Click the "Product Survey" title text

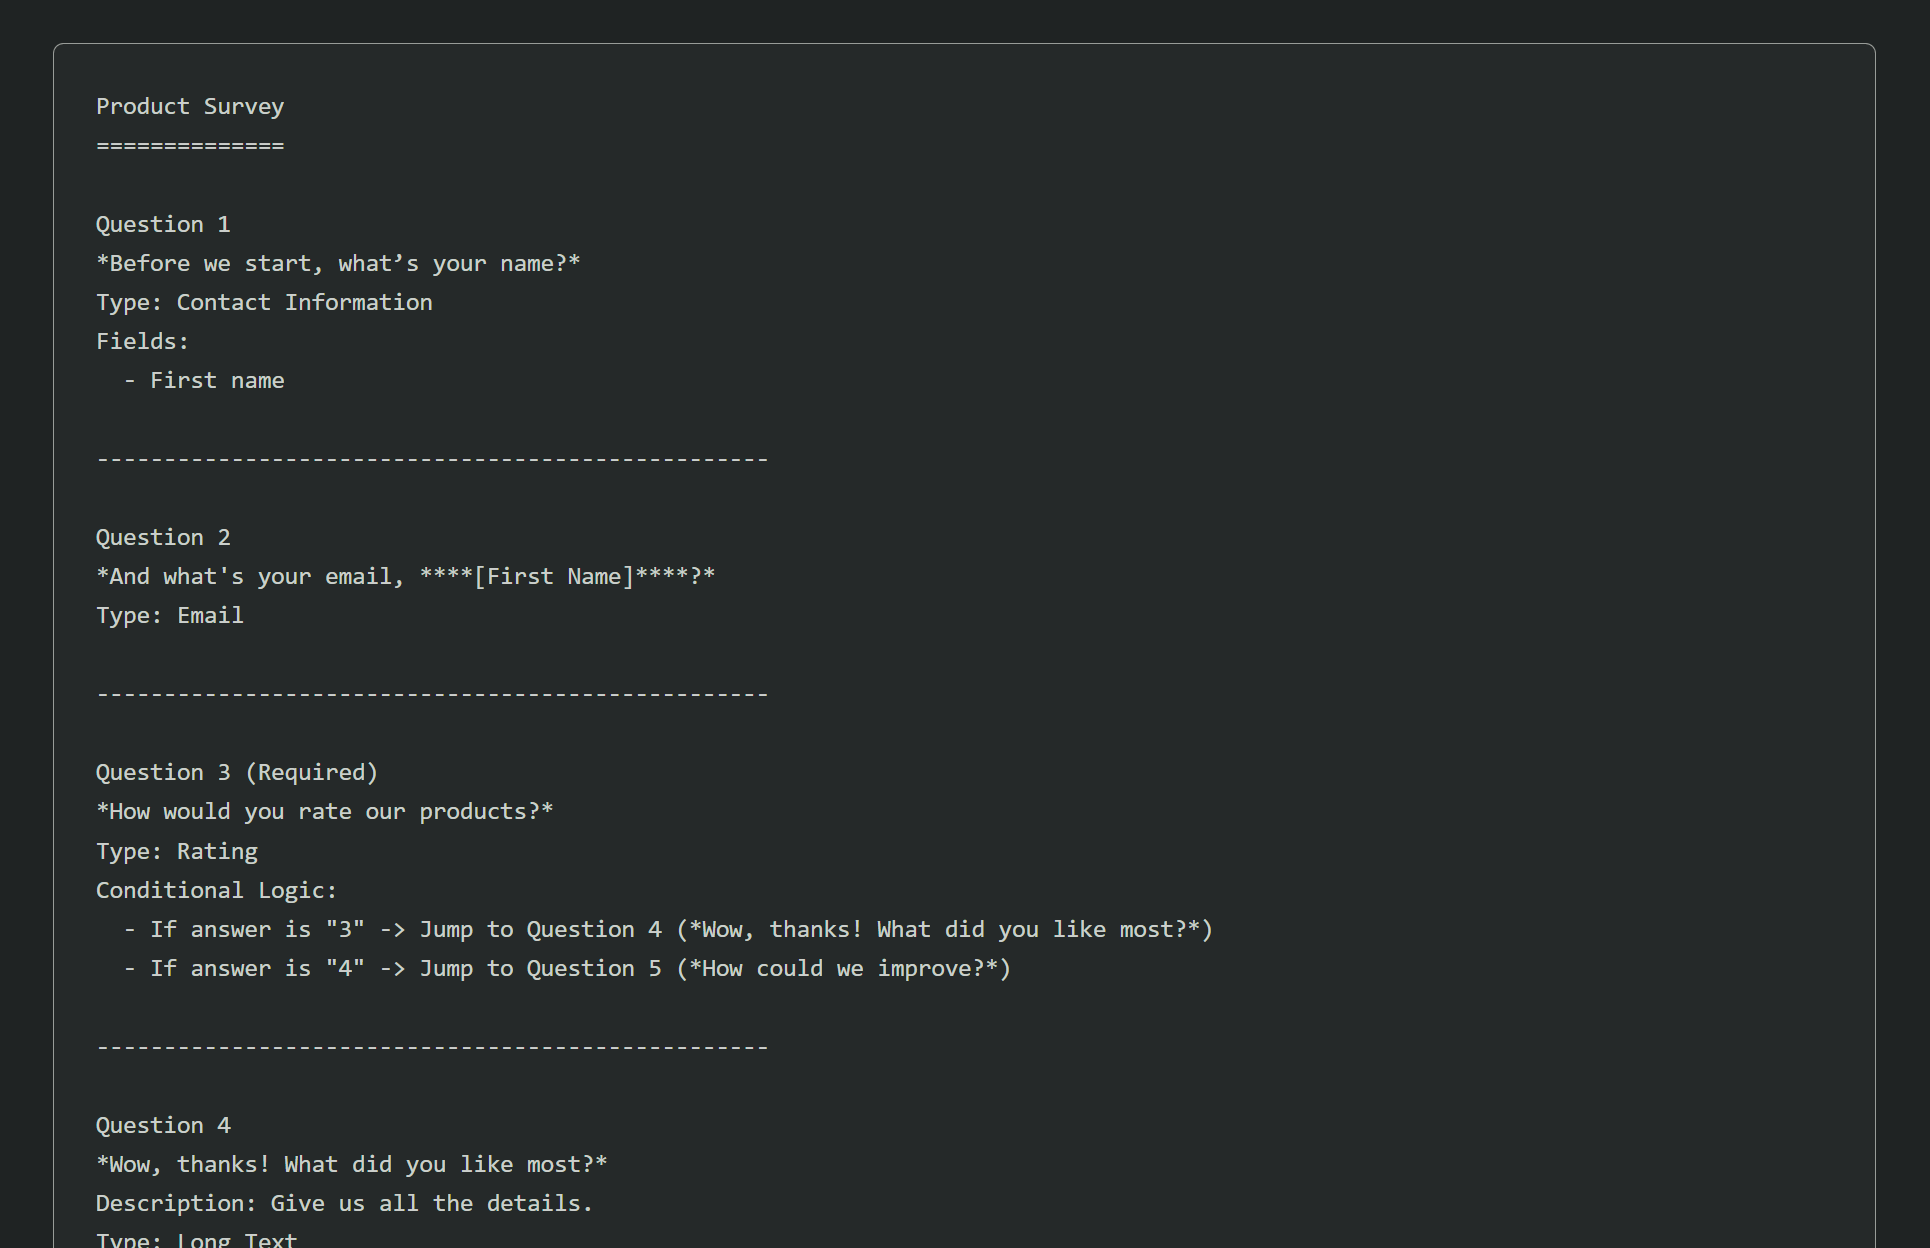pos(190,107)
